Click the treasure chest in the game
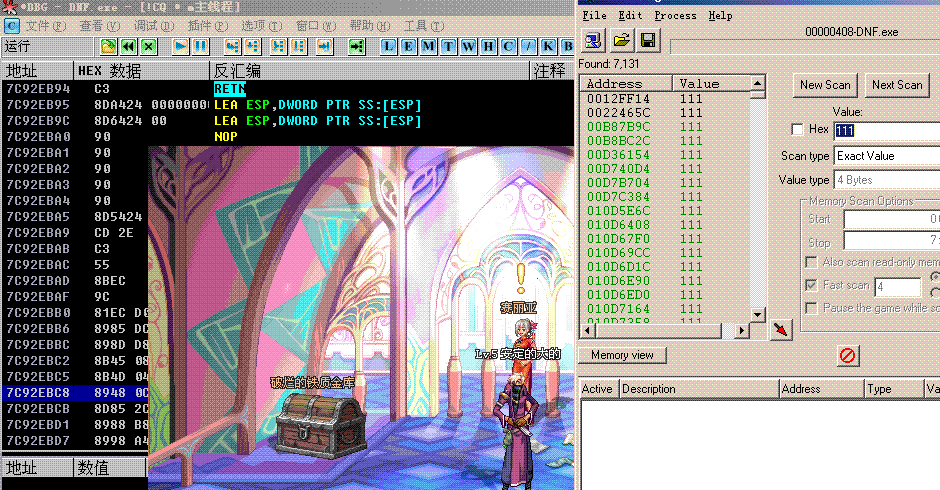Screen dimensions: 940x490 (x=321, y=425)
